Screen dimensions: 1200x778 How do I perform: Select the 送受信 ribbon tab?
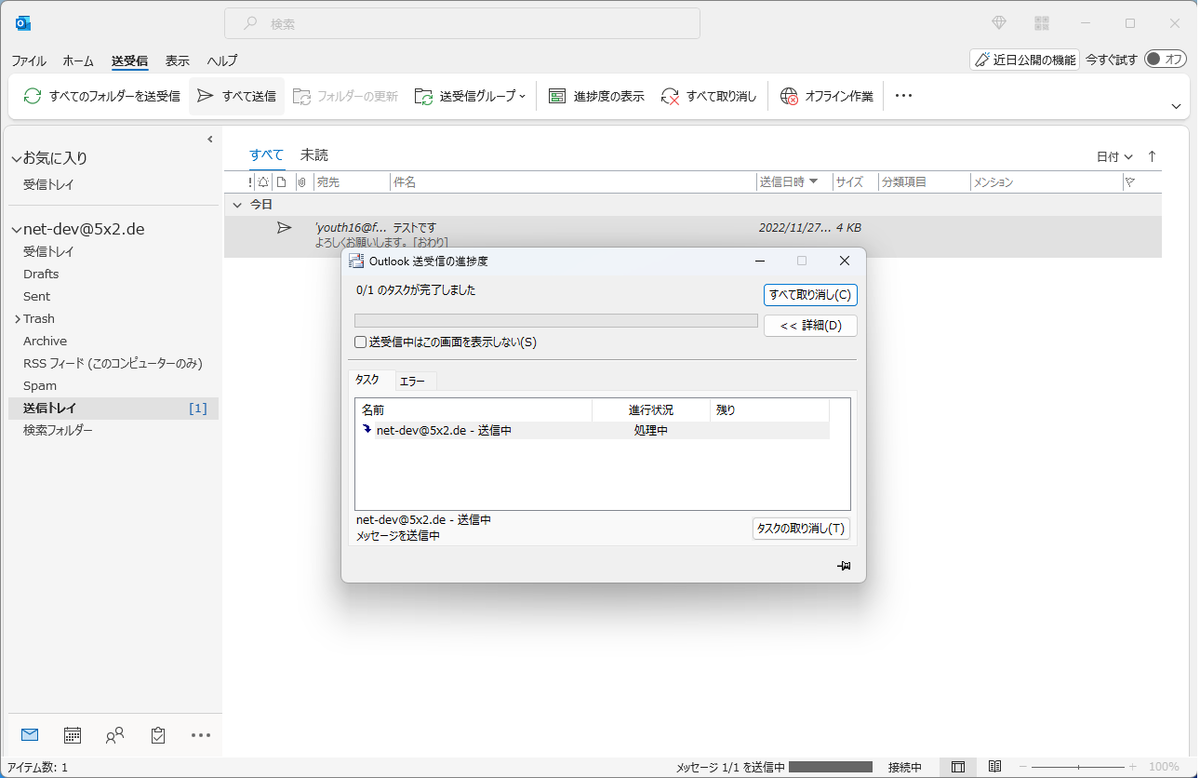coord(130,61)
